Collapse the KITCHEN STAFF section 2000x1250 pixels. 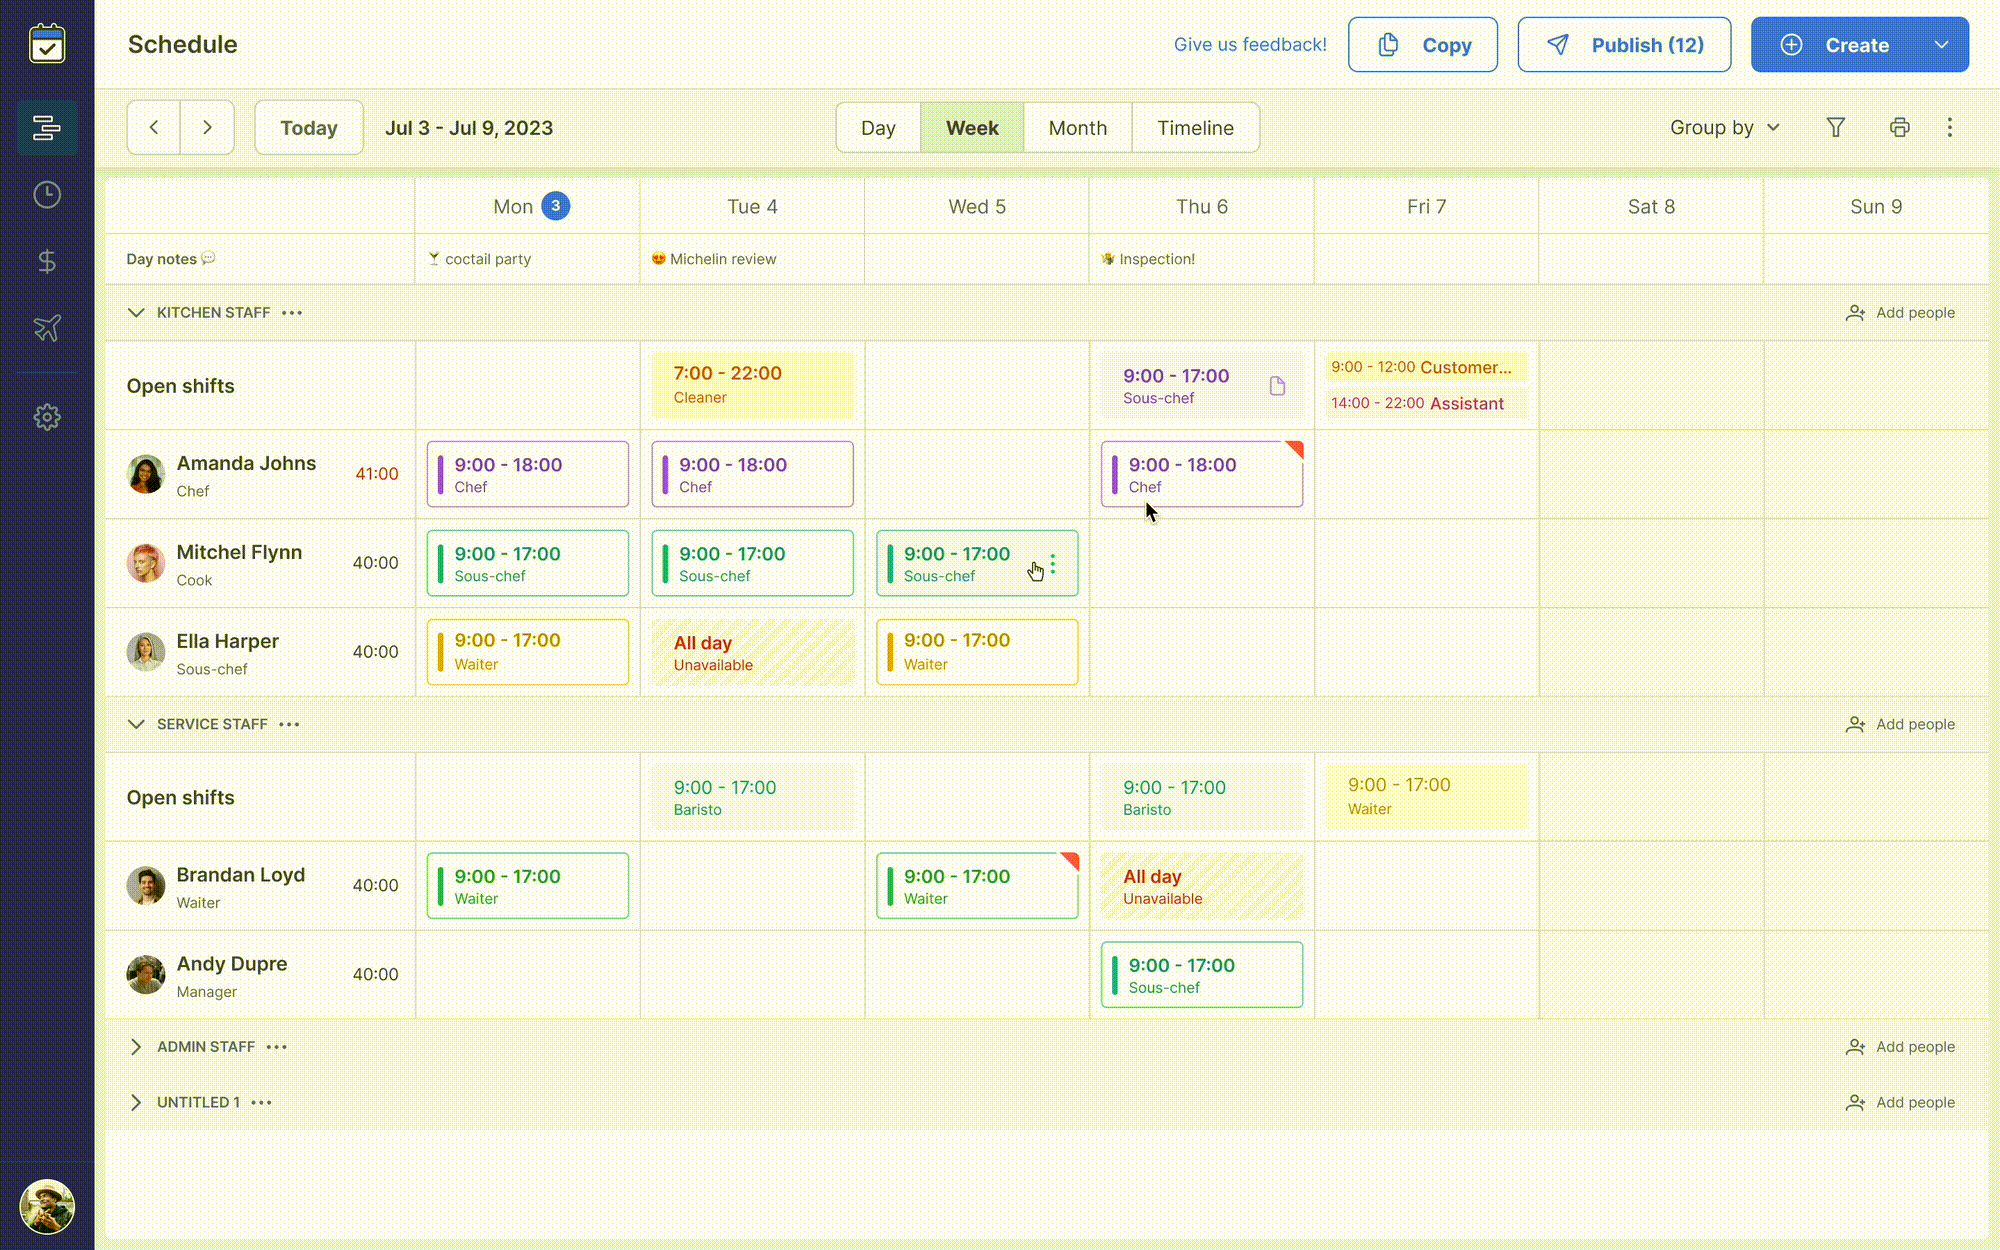[x=136, y=312]
